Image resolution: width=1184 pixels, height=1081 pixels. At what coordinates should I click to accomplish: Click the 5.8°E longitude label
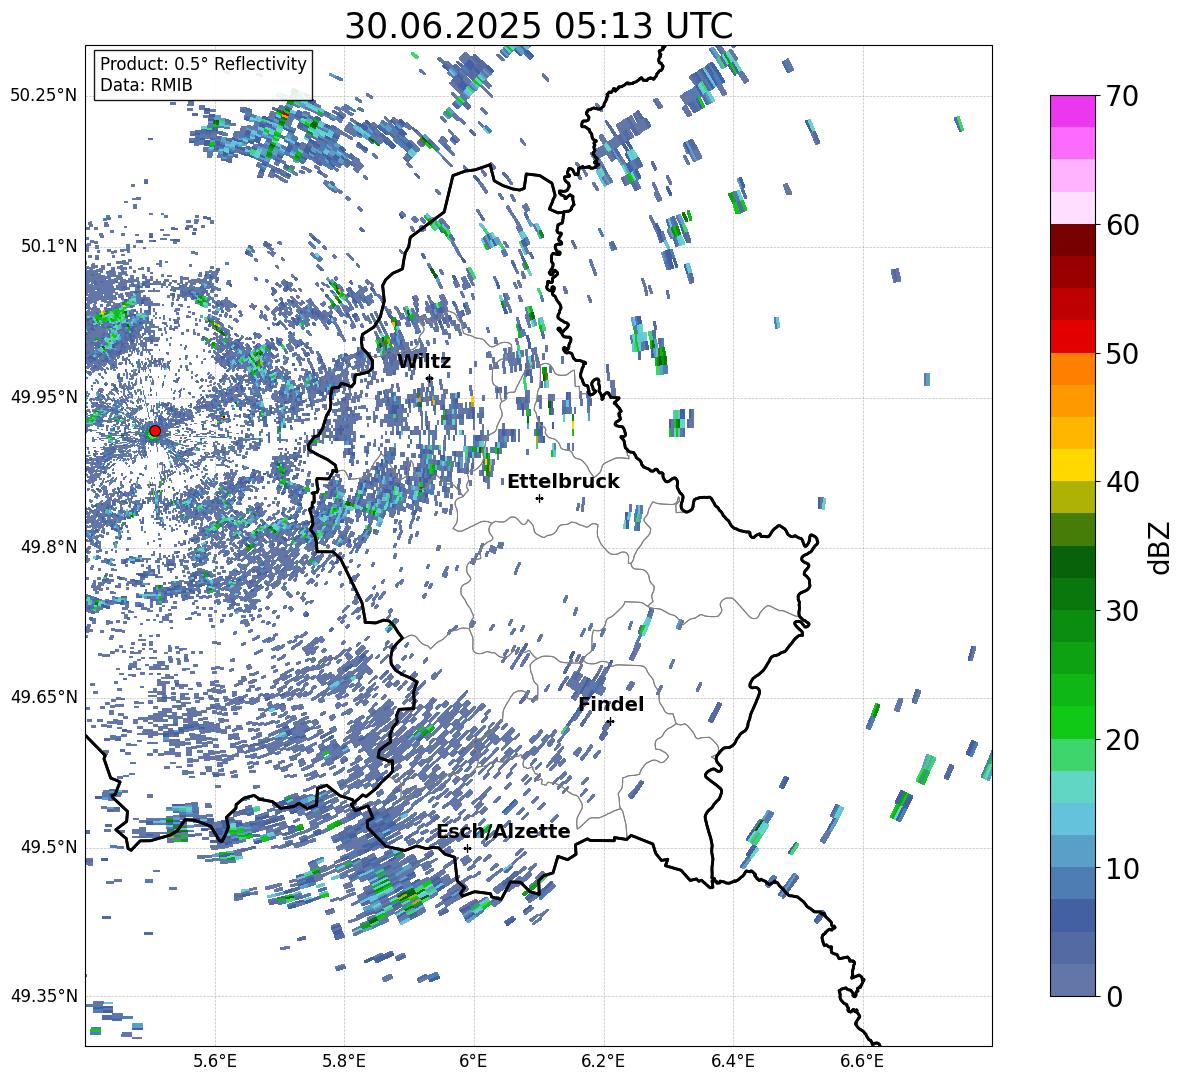click(x=344, y=1061)
